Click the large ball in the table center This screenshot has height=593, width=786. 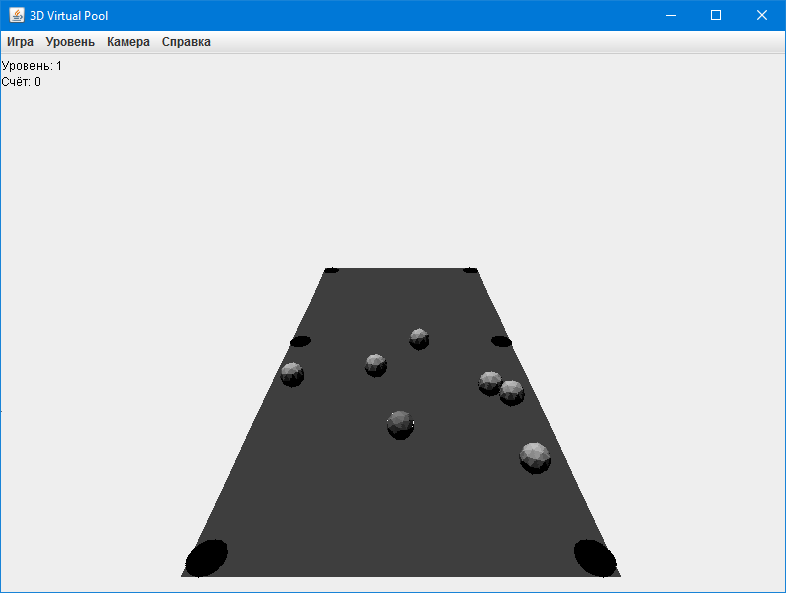click(x=401, y=425)
